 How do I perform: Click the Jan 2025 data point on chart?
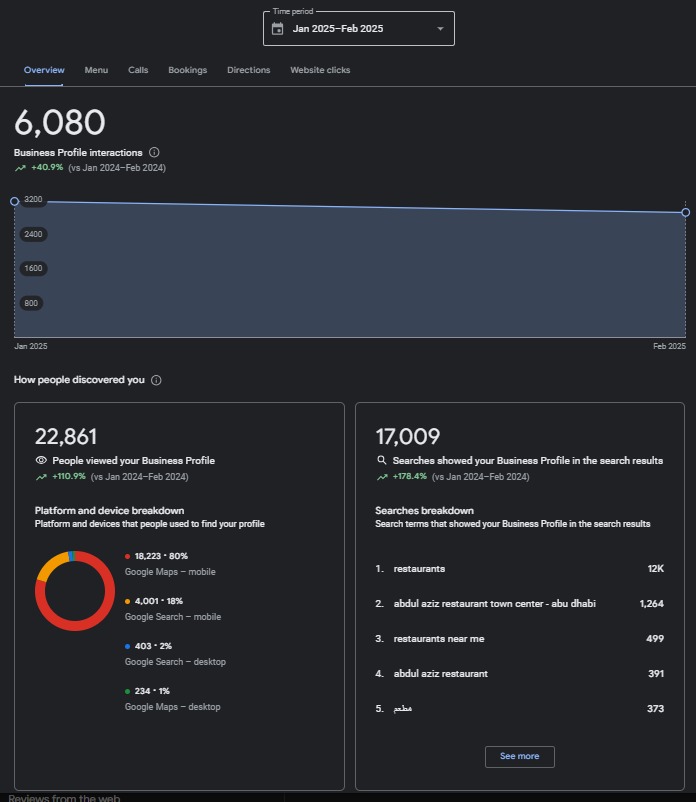14,201
